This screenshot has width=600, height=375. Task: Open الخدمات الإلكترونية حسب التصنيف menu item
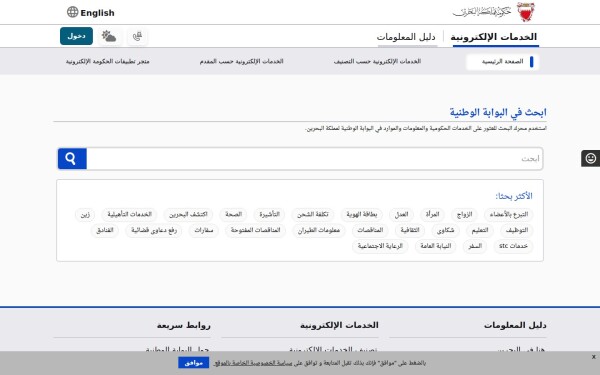coord(377,61)
